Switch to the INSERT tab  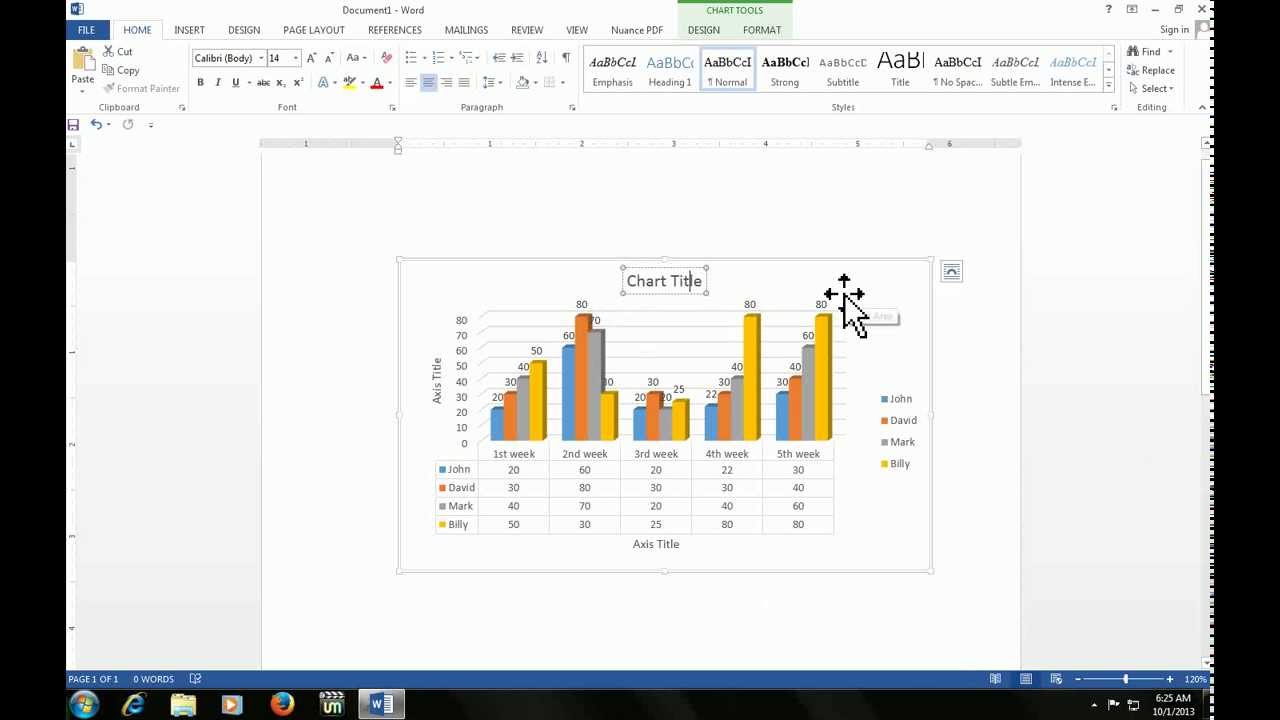pos(189,30)
